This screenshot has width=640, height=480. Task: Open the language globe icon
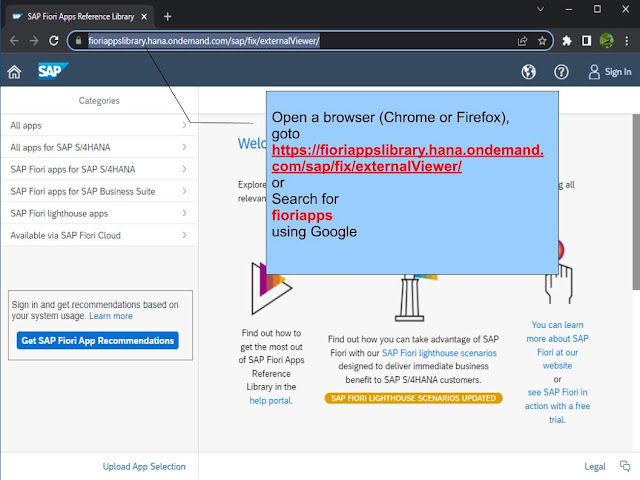point(529,72)
